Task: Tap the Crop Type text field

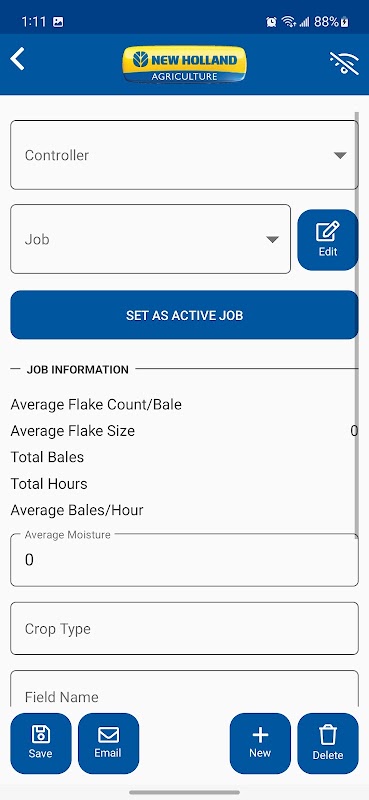Action: pos(184,629)
